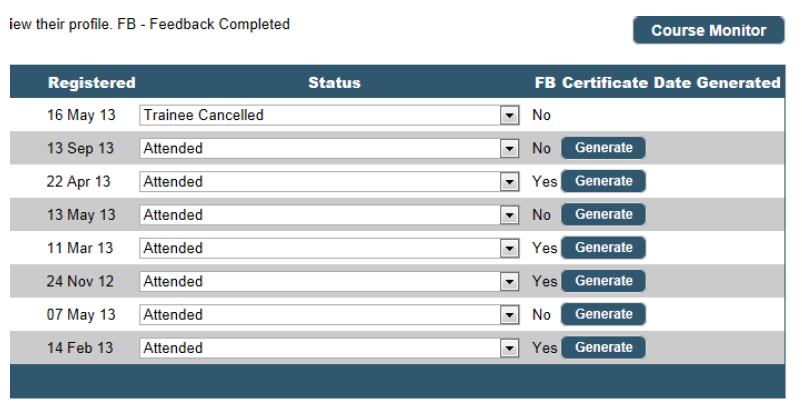The width and height of the screenshot is (802, 414).
Task: Click the Registered column header
Action: (x=91, y=83)
